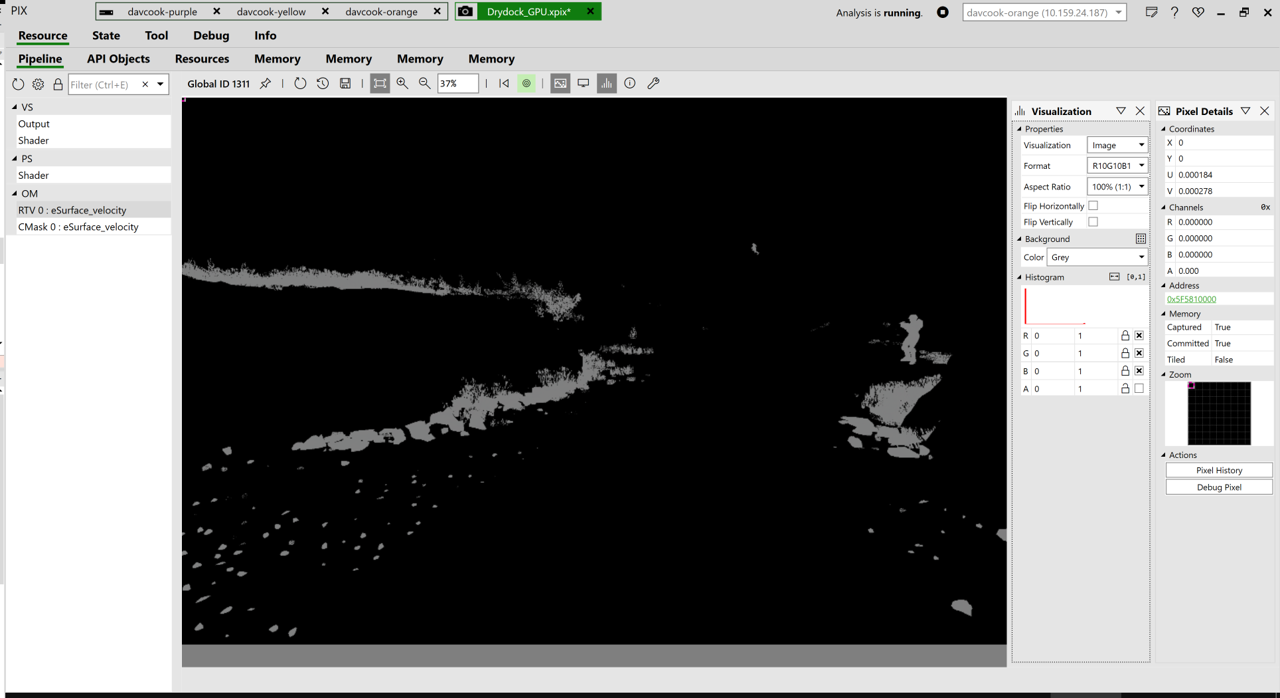This screenshot has height=698, width=1280.
Task: Check the A channel histogram checkbox
Action: coord(1139,388)
